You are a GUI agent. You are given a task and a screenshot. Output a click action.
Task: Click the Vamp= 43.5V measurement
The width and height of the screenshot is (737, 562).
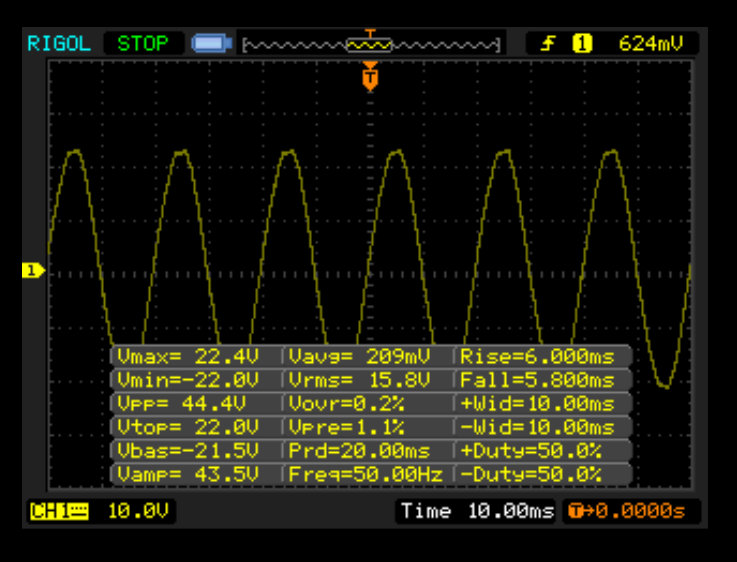(x=188, y=474)
